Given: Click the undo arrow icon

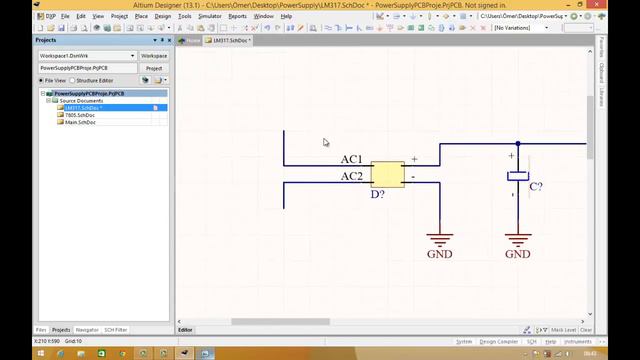Looking at the screenshot, I should coord(267,28).
